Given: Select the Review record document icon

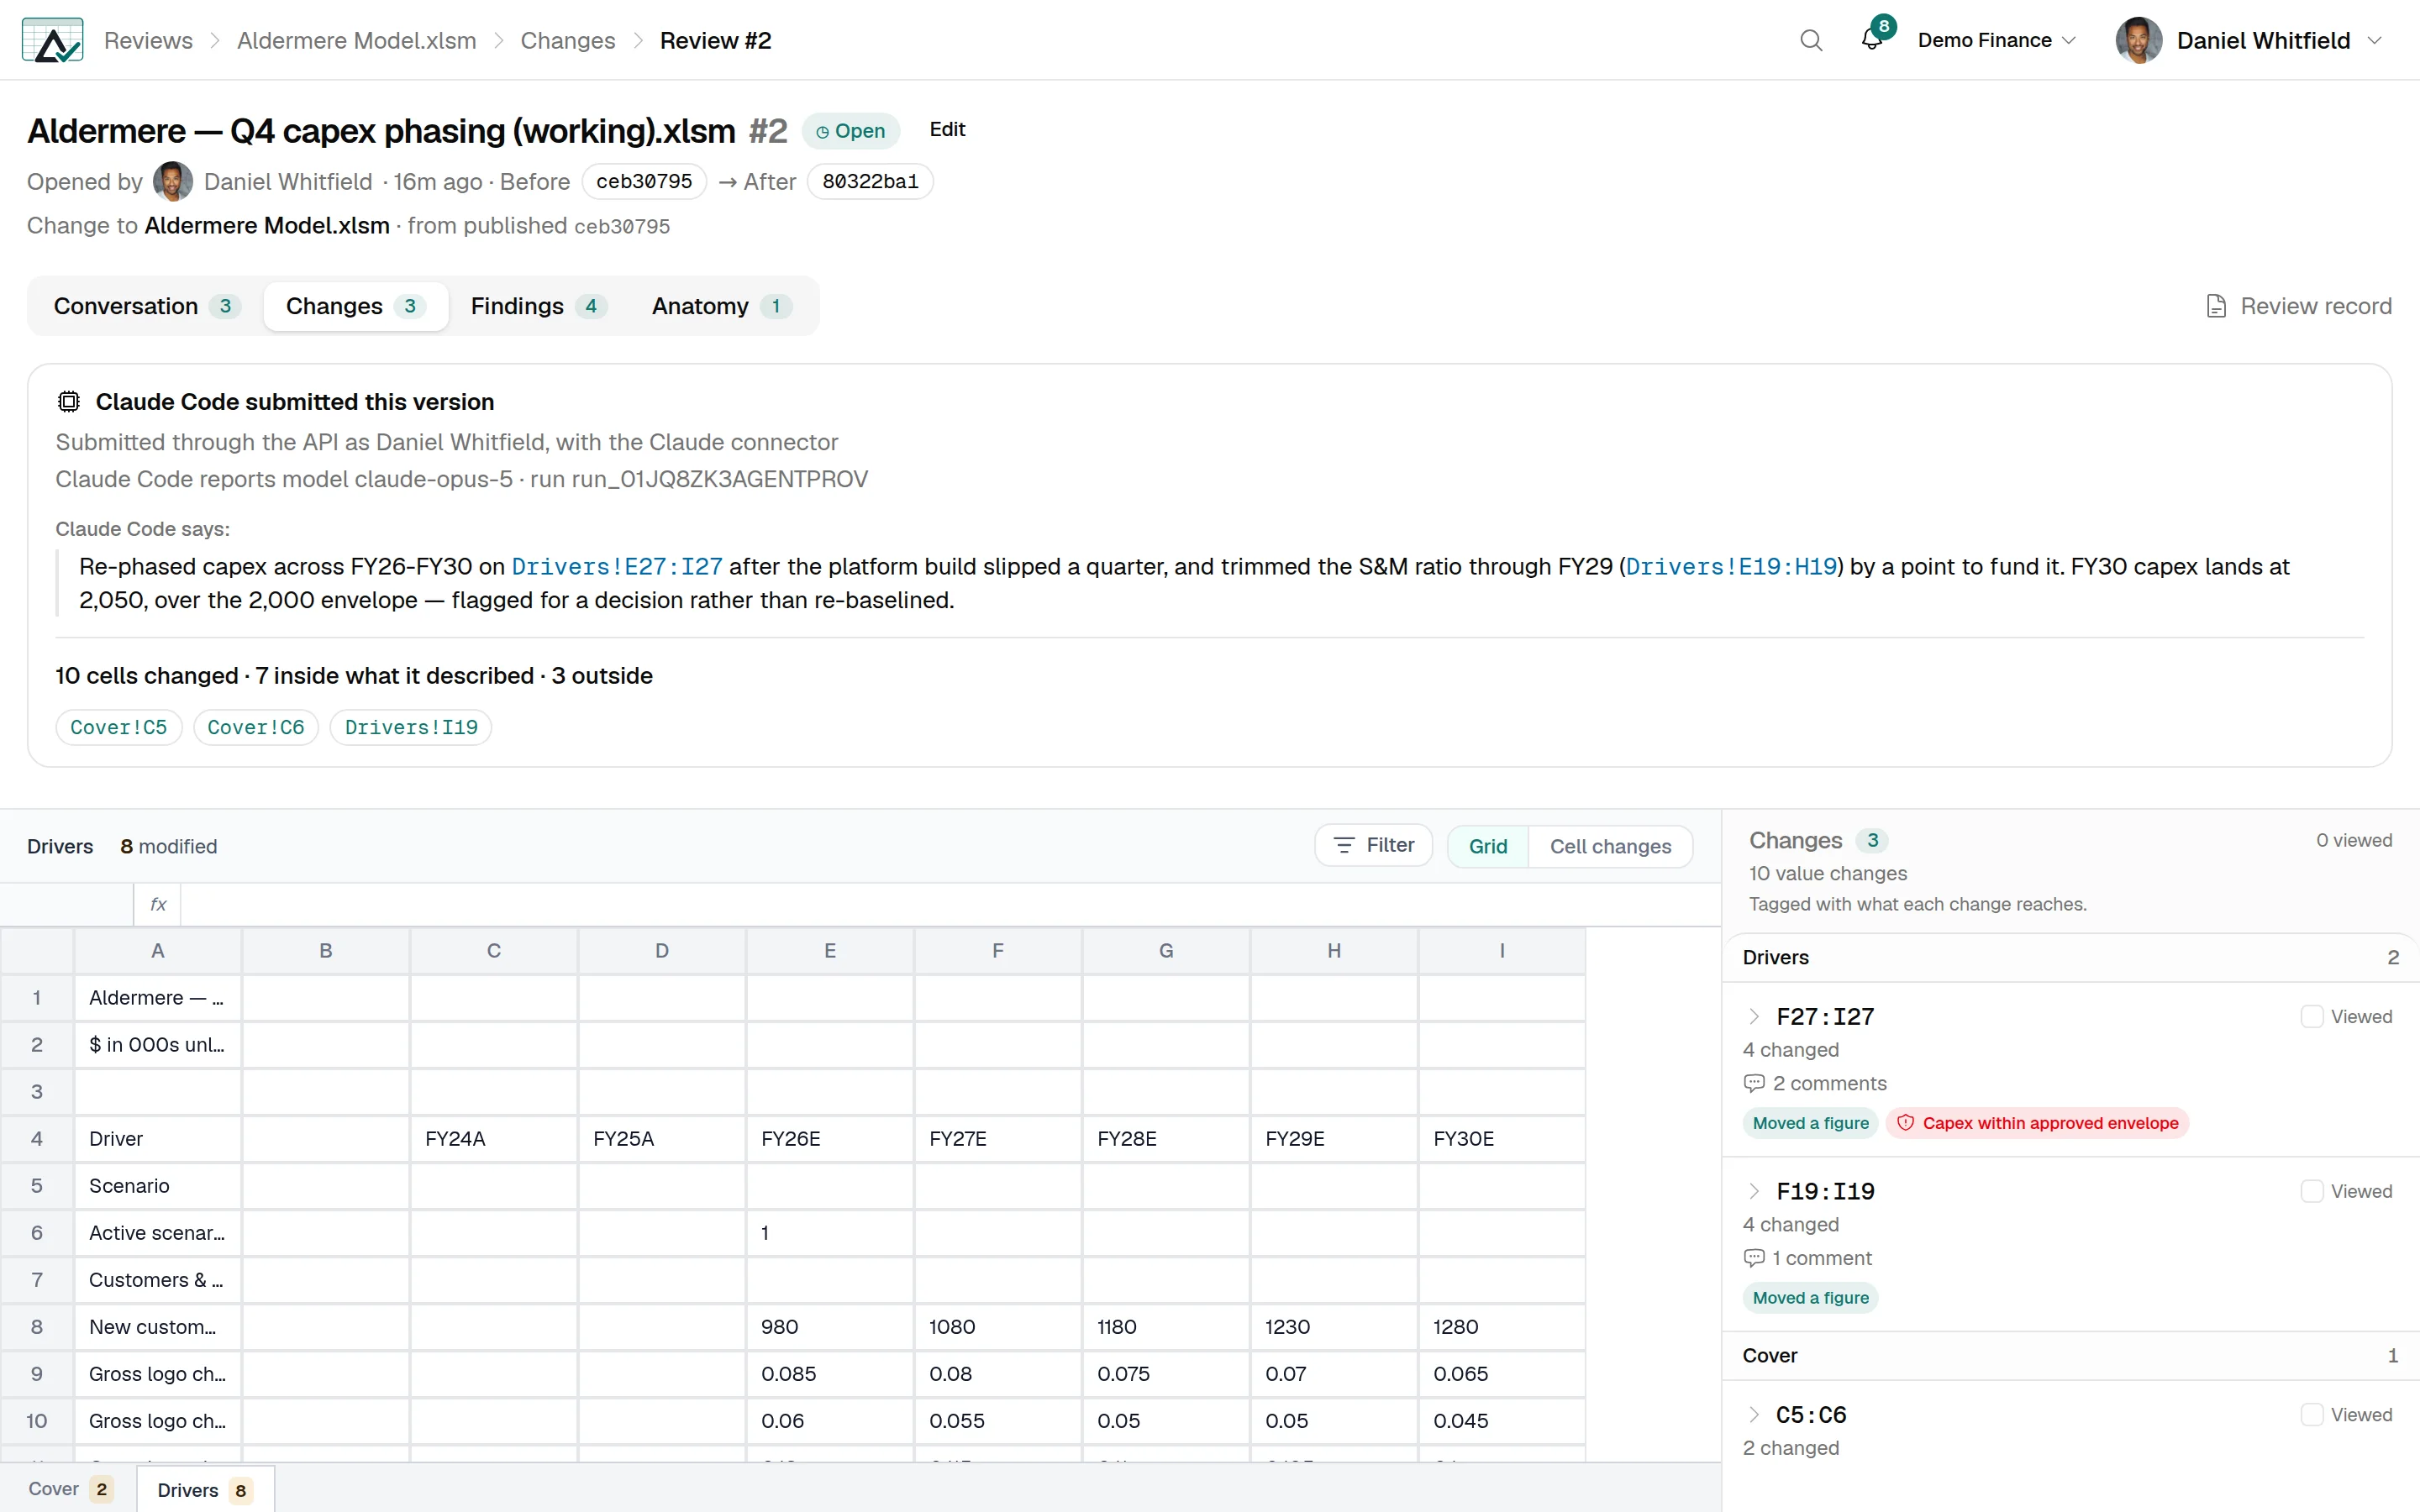Looking at the screenshot, I should pos(2216,306).
